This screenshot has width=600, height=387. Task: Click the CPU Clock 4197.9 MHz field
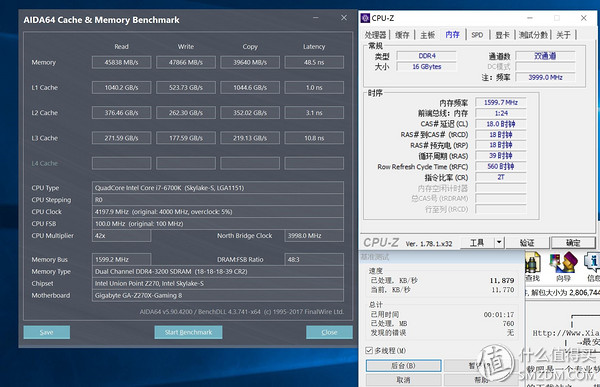218,212
